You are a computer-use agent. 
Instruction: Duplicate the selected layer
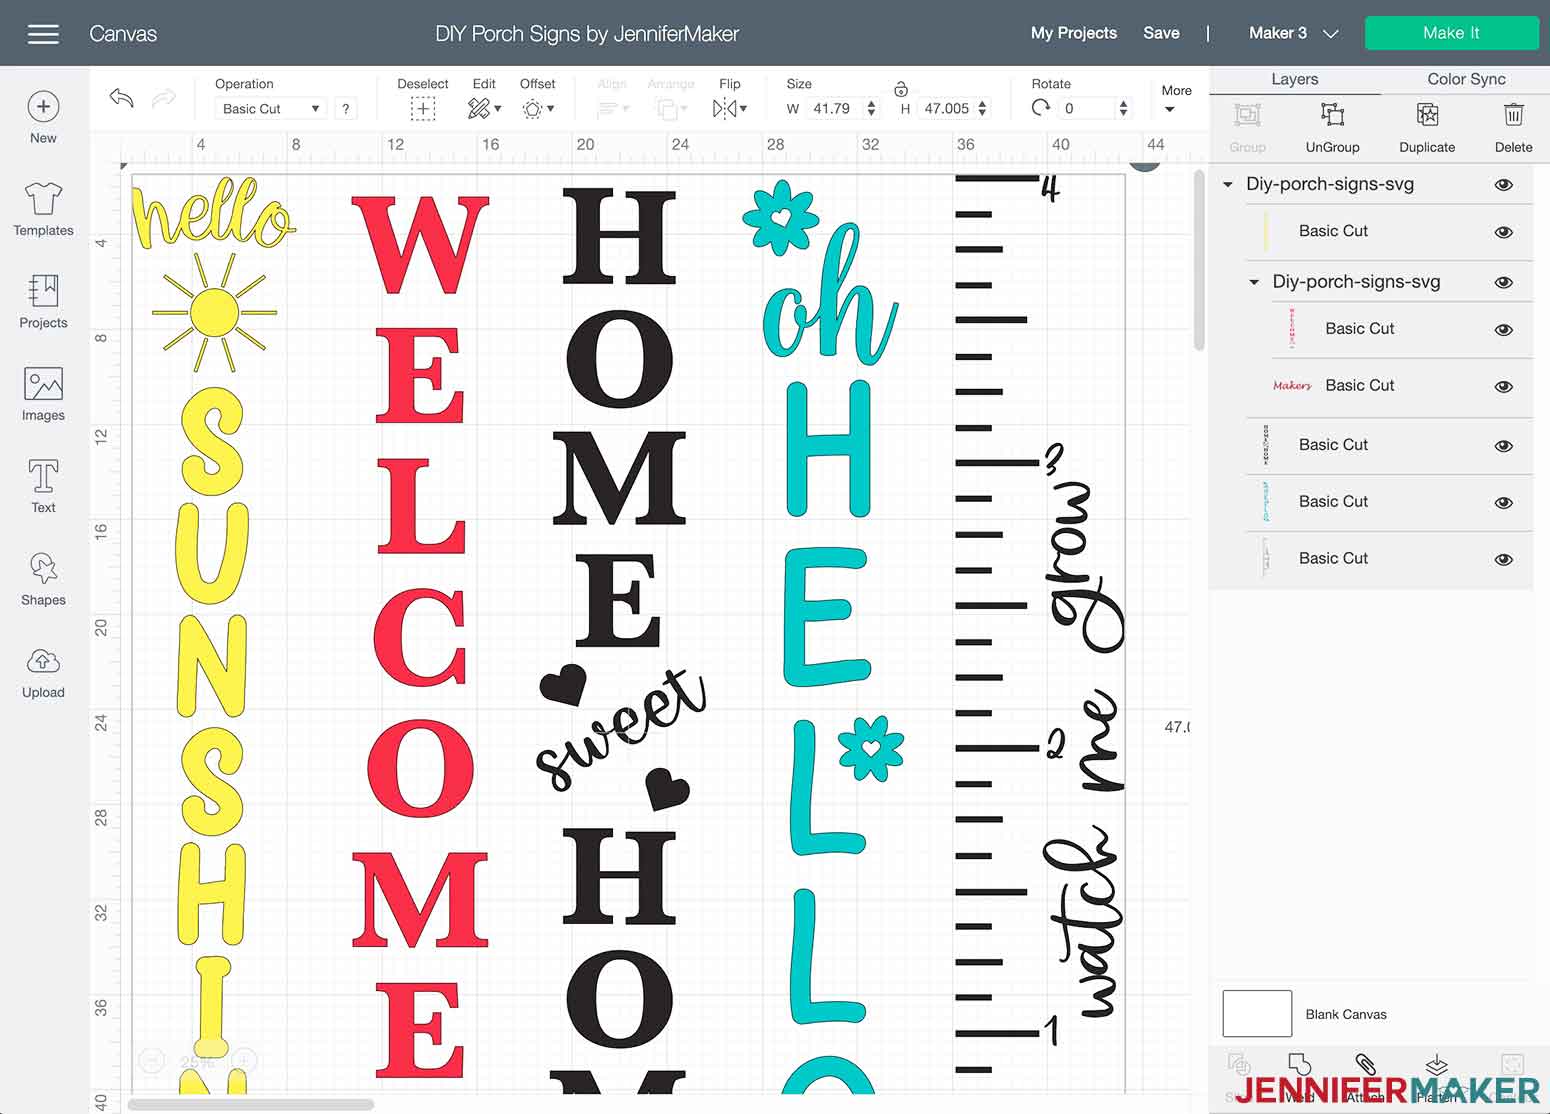(1427, 128)
